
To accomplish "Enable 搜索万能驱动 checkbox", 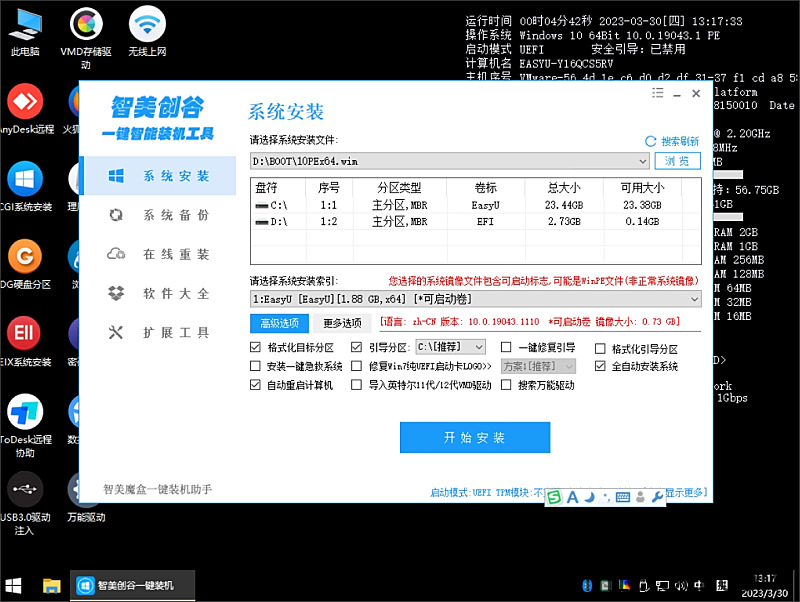I will (x=506, y=385).
